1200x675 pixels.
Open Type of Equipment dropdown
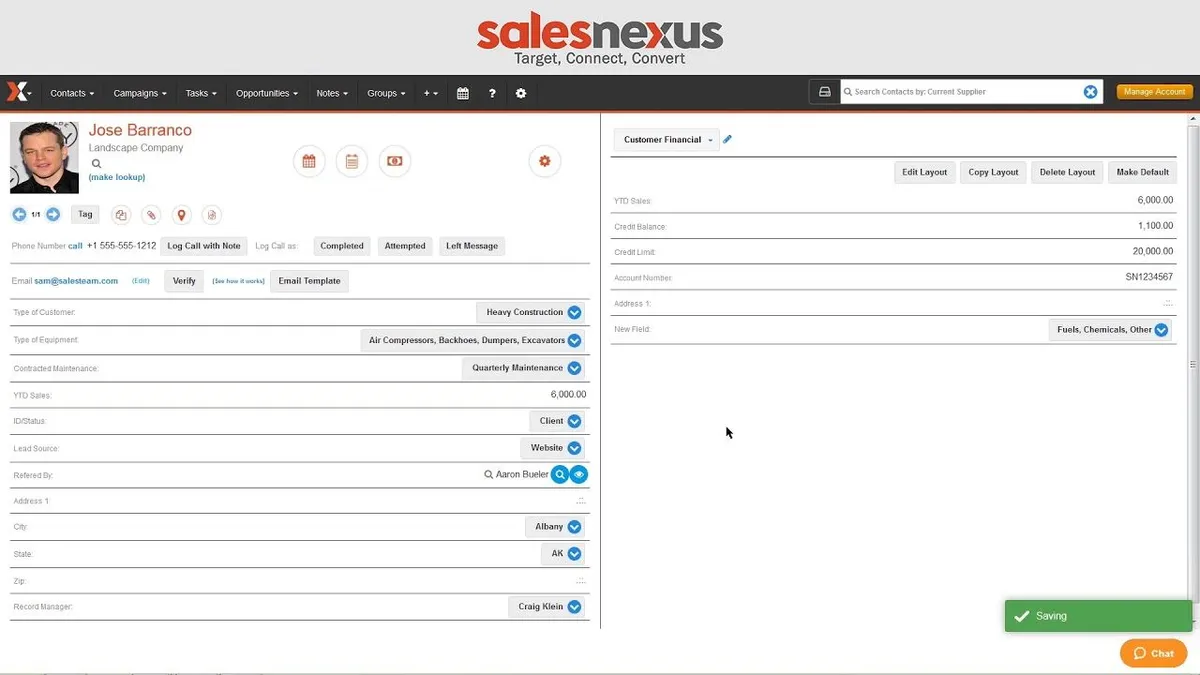473,340
